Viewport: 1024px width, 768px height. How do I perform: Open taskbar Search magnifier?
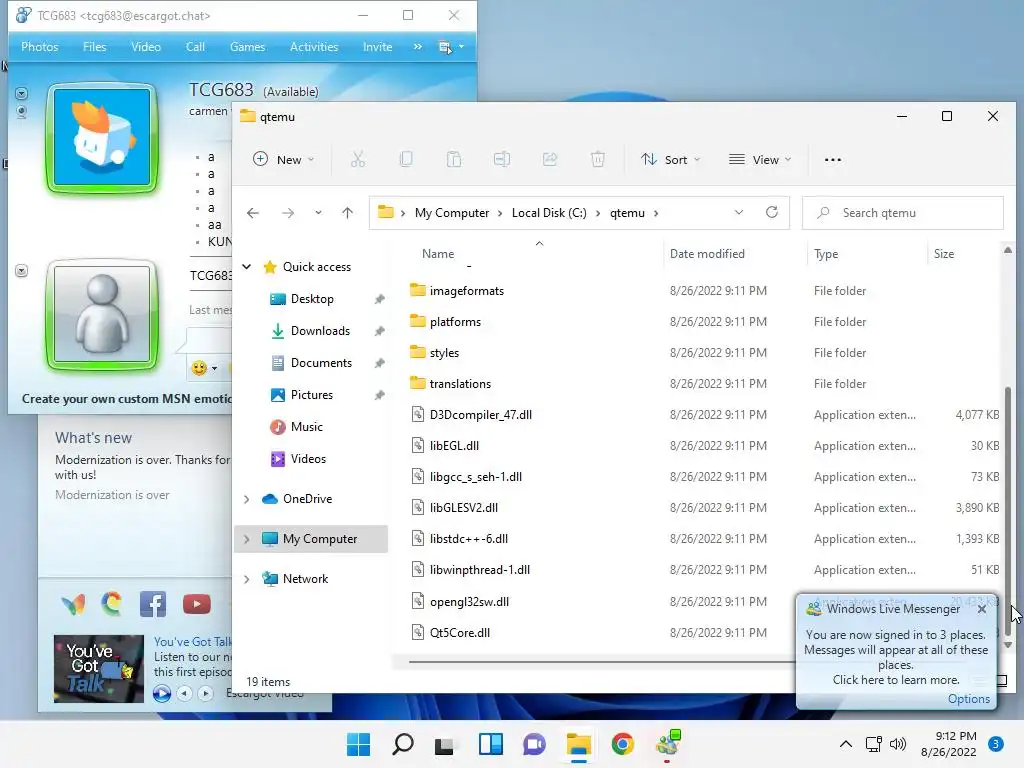pyautogui.click(x=403, y=744)
